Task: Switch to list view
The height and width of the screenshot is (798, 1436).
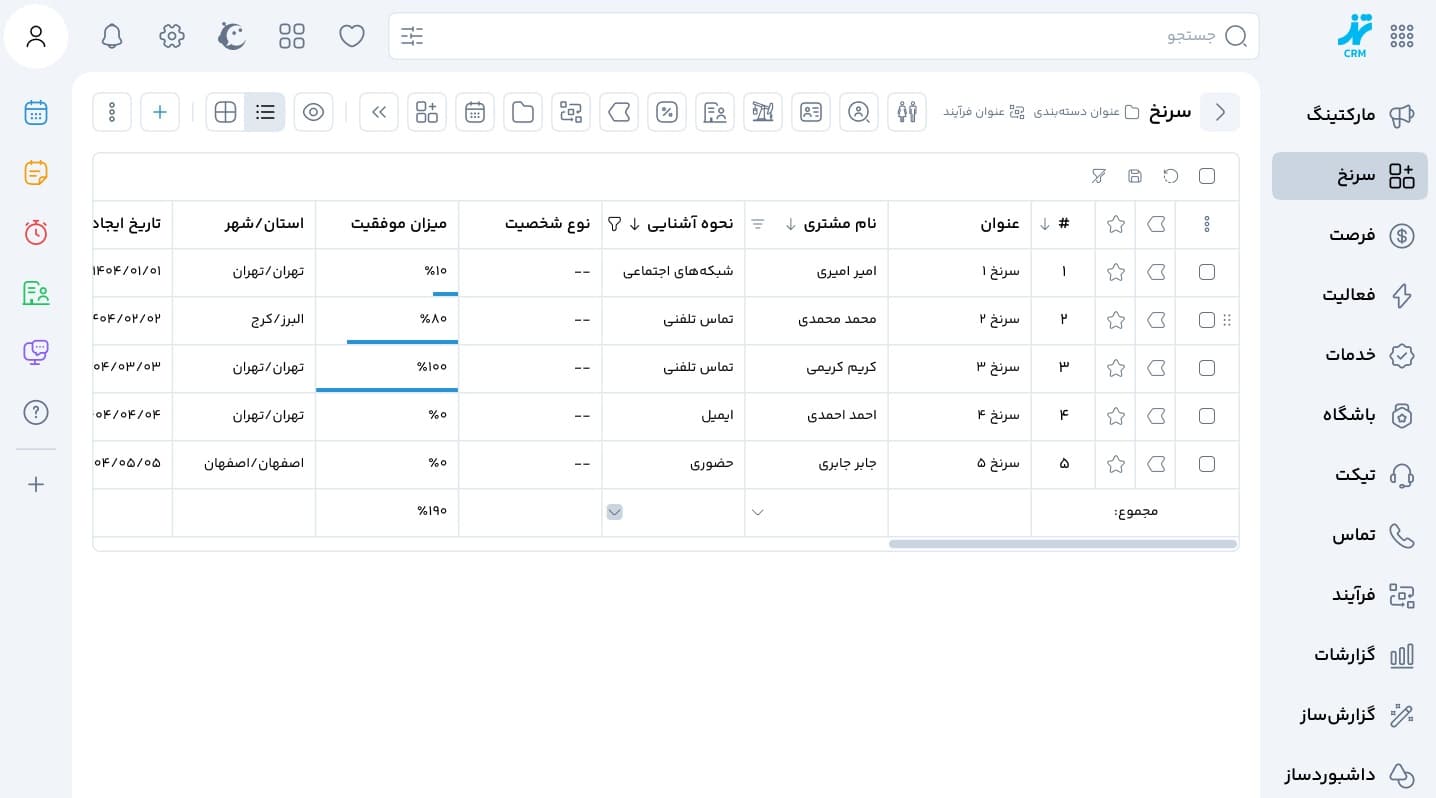Action: (265, 112)
